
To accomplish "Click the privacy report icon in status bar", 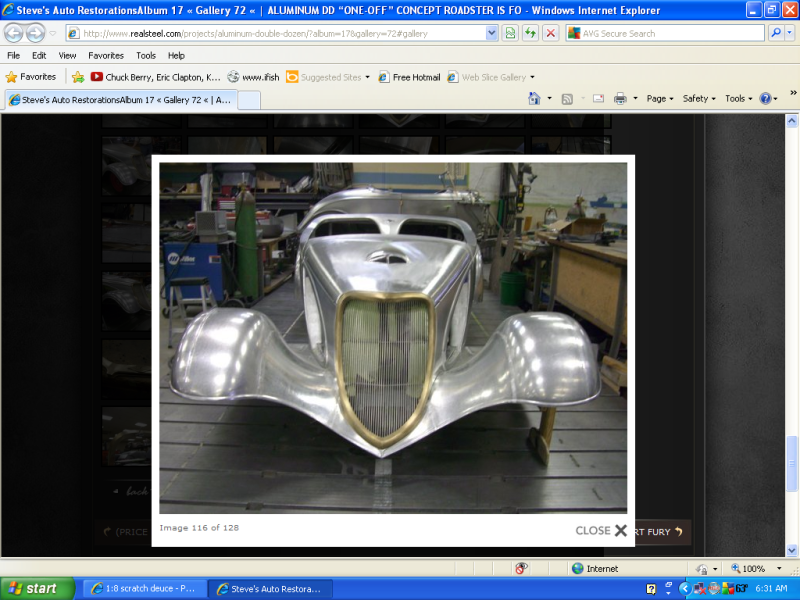I will pyautogui.click(x=521, y=568).
